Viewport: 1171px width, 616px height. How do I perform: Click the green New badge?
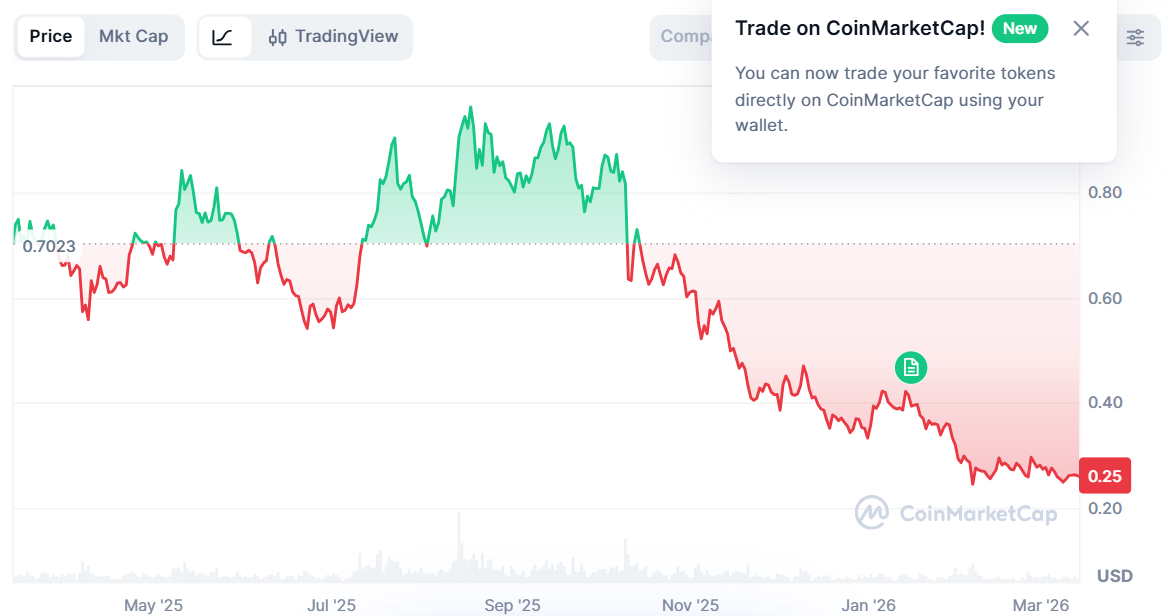pos(1020,29)
